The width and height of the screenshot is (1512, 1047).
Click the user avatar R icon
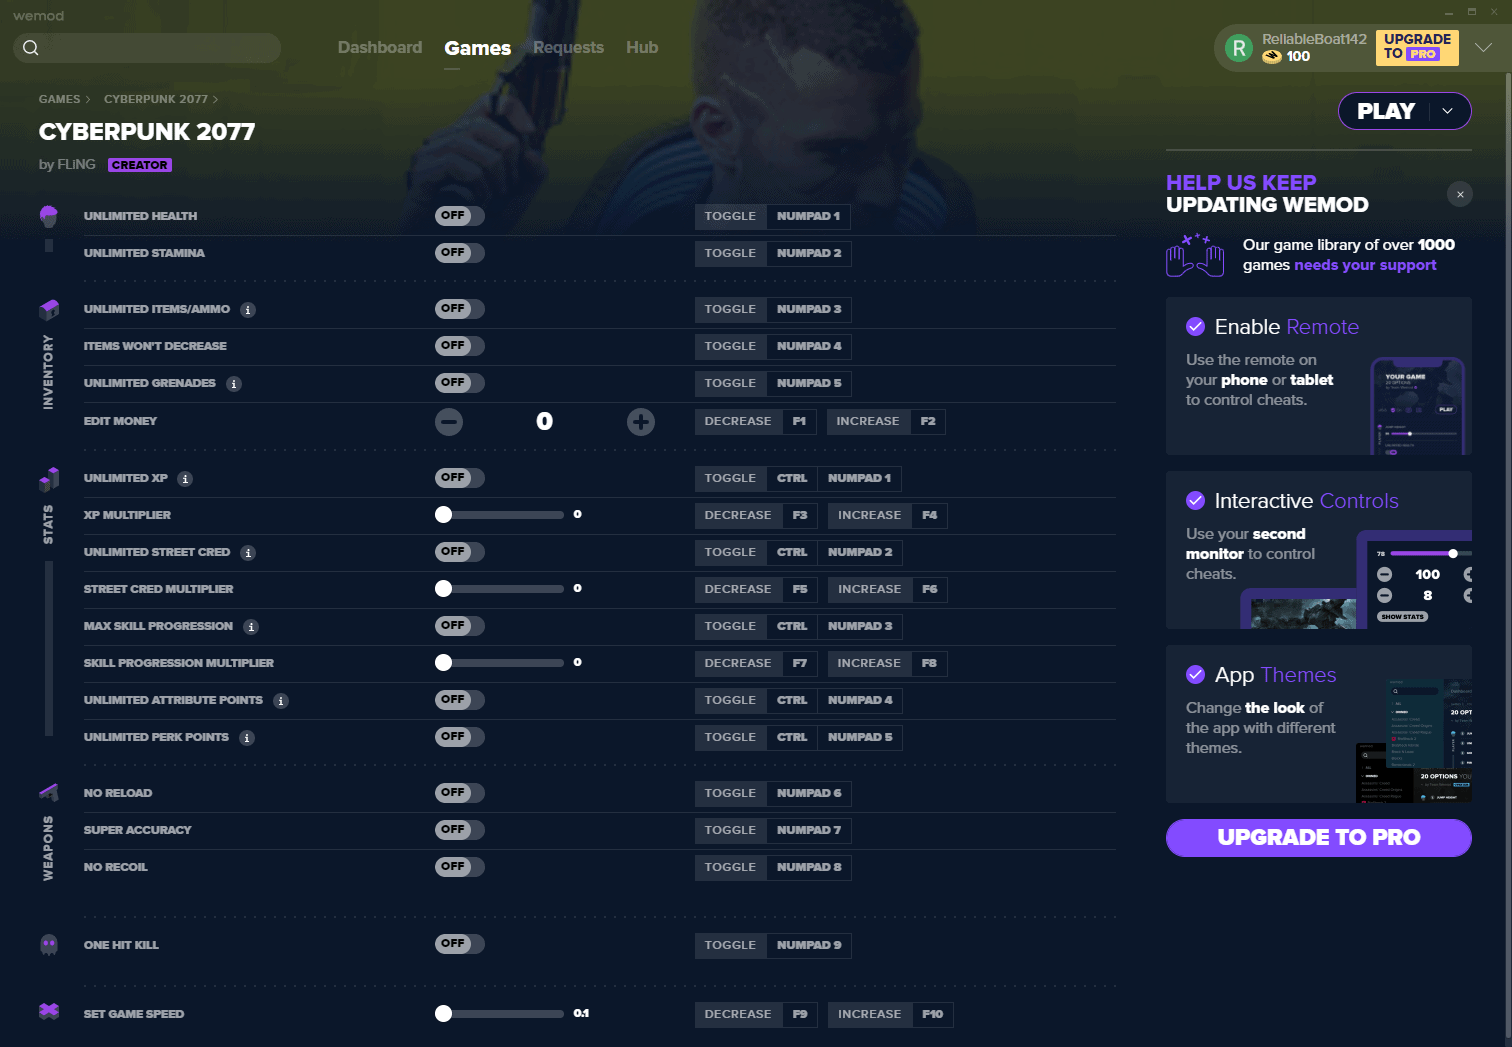pyautogui.click(x=1239, y=48)
